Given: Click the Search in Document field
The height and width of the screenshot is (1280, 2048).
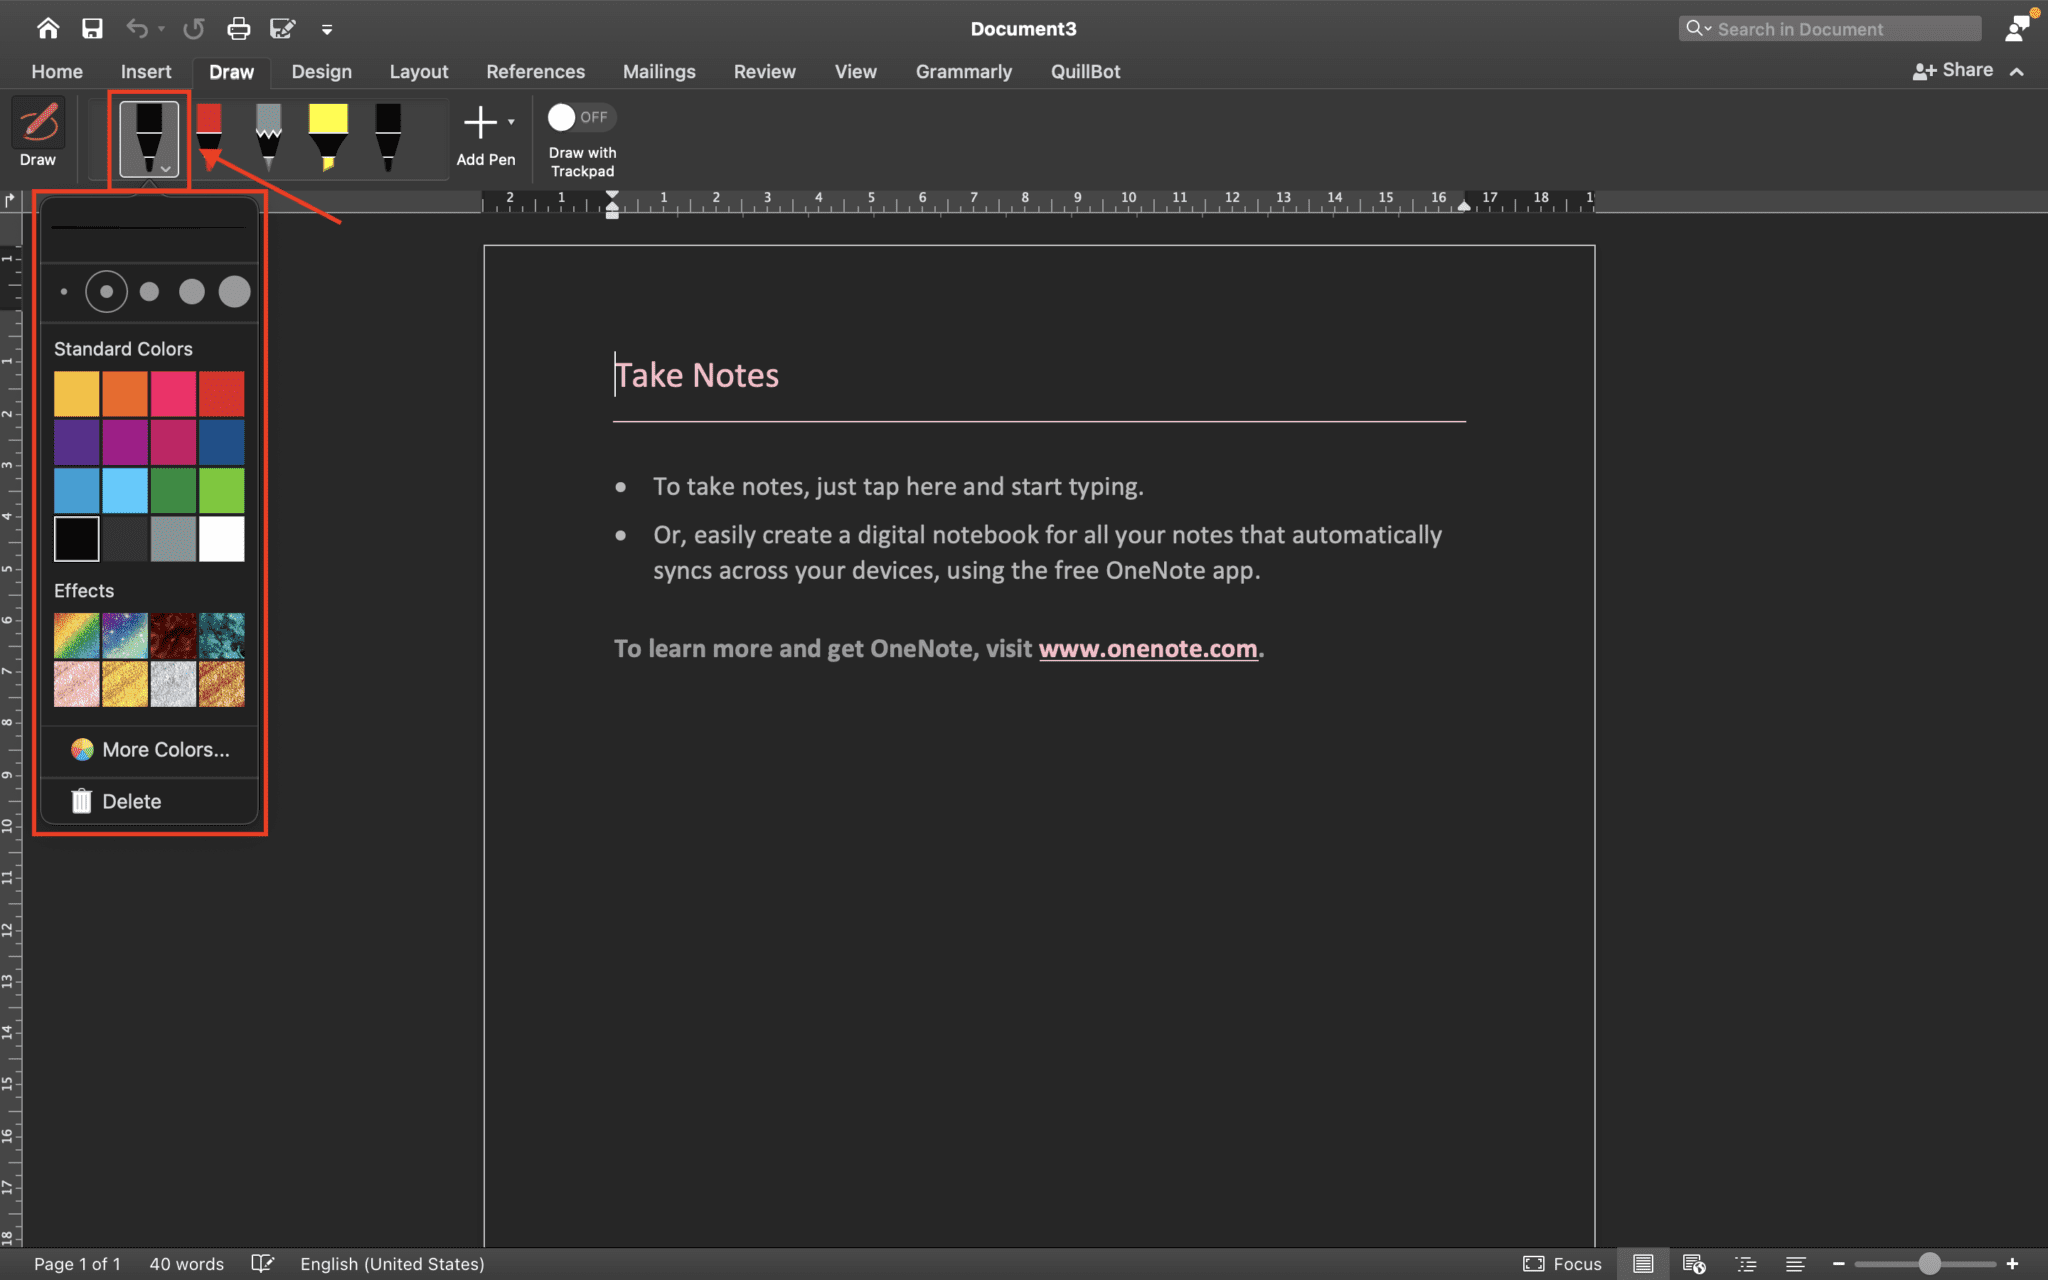Looking at the screenshot, I should click(1830, 28).
